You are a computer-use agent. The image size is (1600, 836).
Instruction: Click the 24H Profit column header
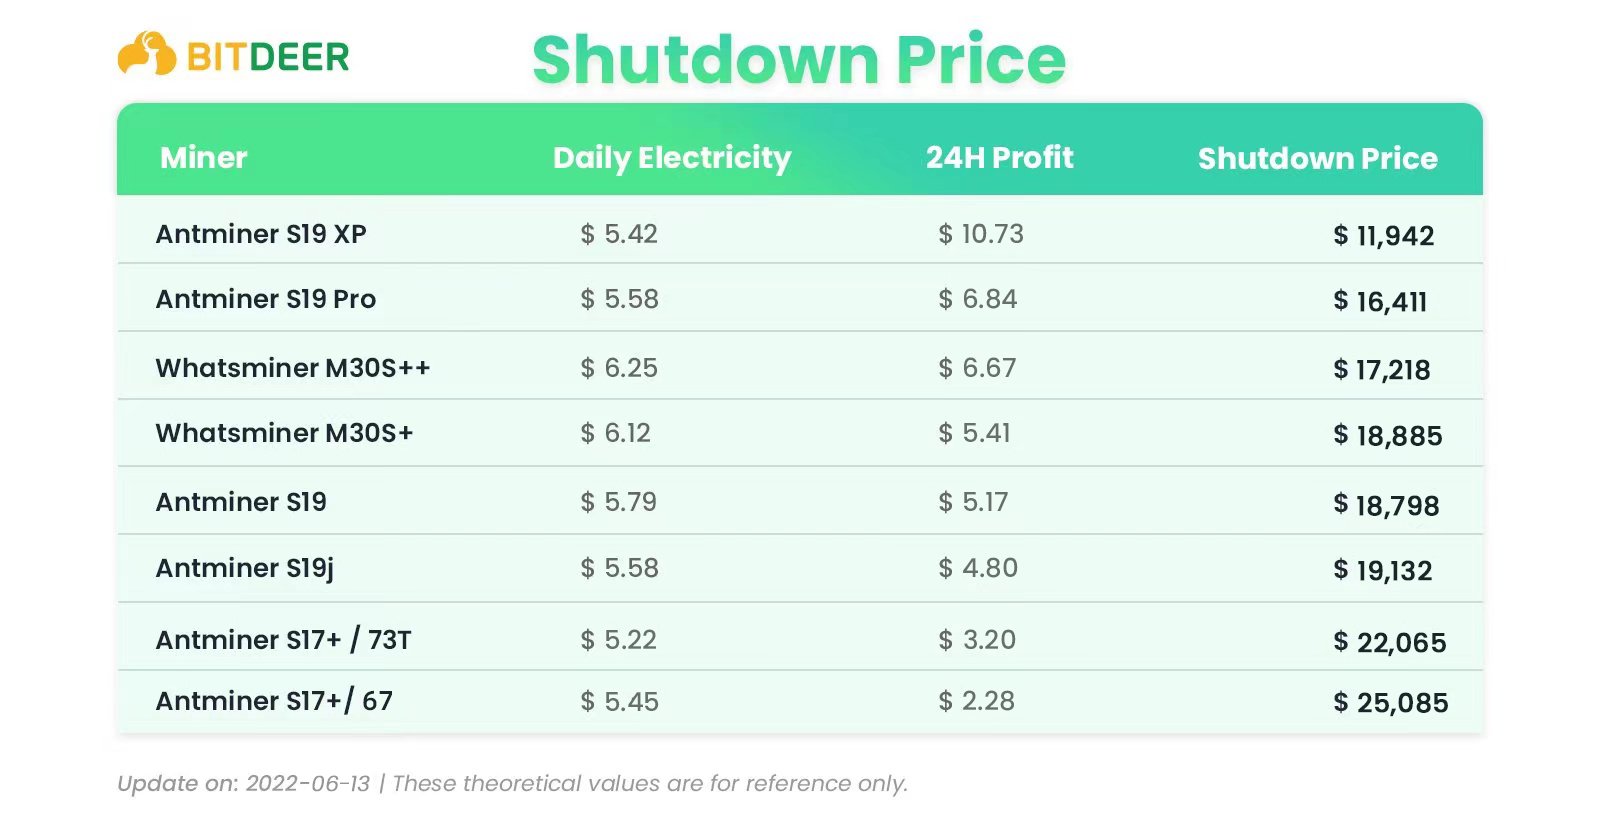click(x=999, y=157)
